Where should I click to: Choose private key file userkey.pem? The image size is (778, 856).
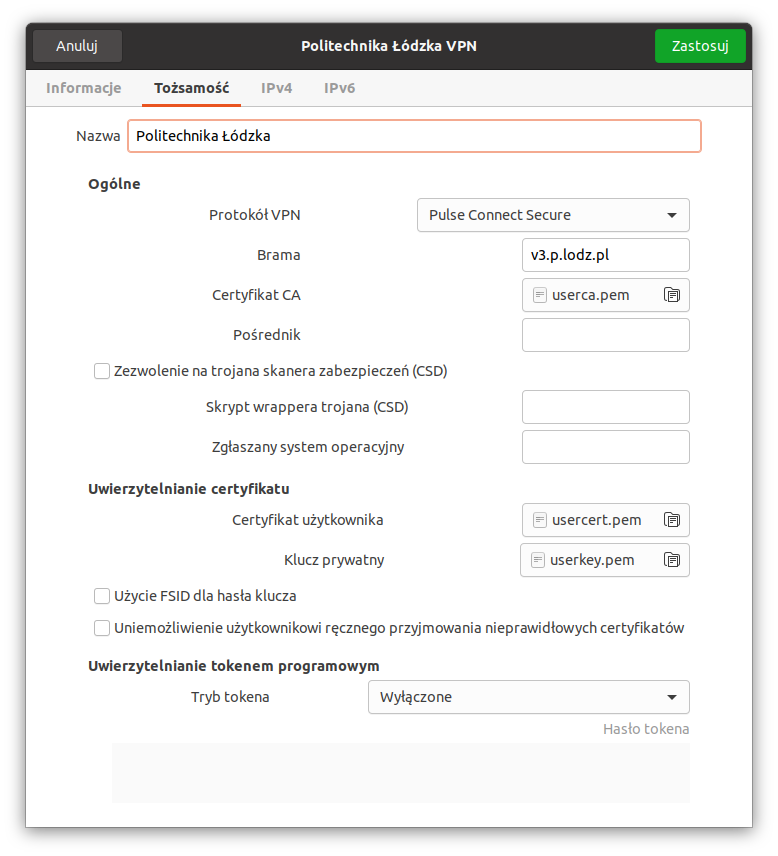(x=605, y=560)
